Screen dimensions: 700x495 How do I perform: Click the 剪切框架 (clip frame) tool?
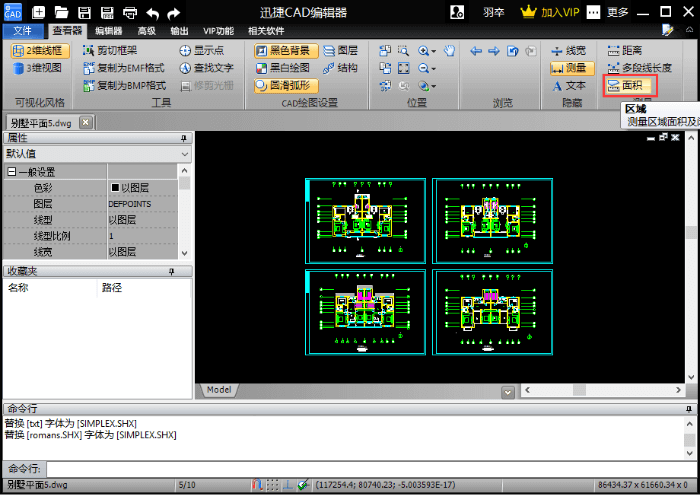tap(110, 50)
